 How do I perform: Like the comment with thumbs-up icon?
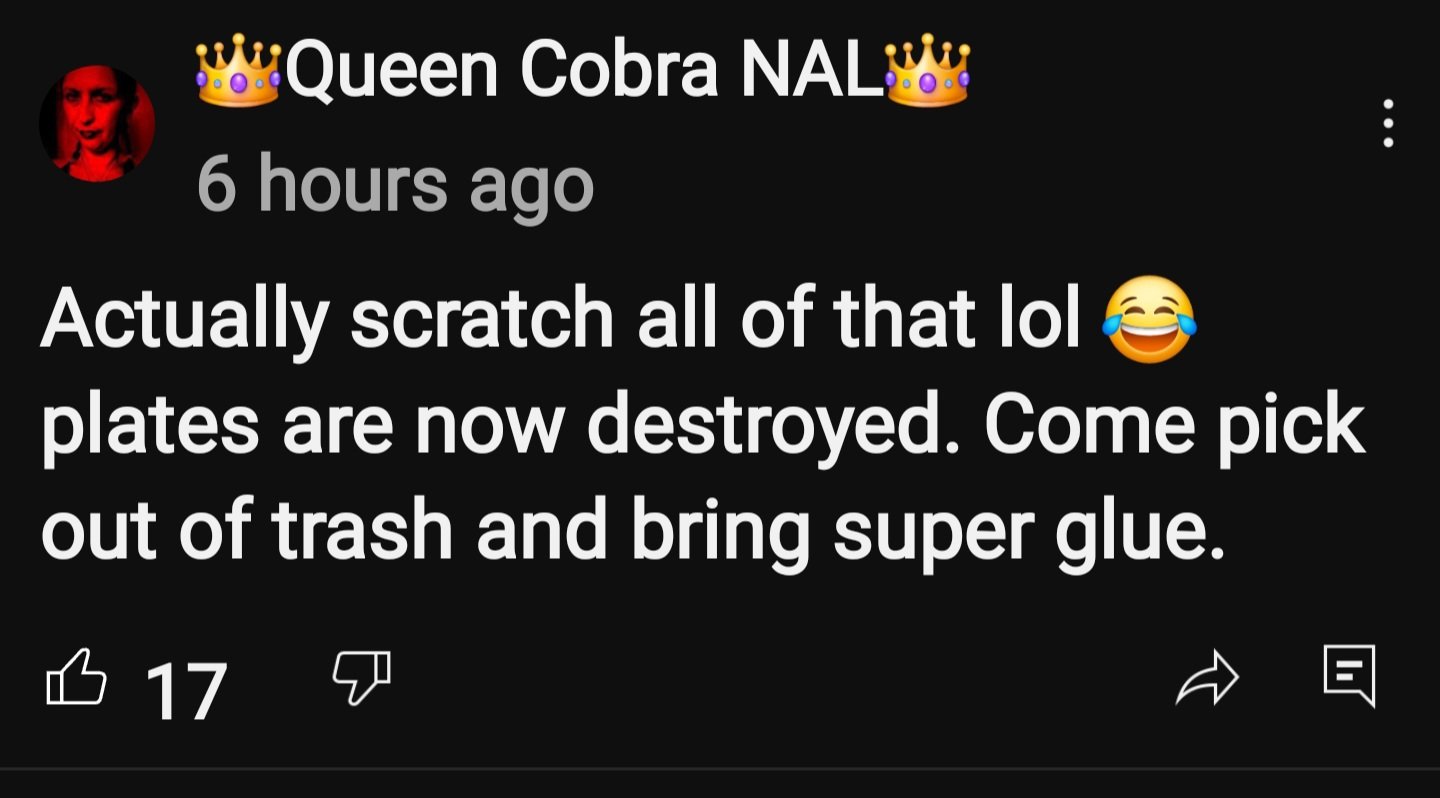pyautogui.click(x=77, y=678)
